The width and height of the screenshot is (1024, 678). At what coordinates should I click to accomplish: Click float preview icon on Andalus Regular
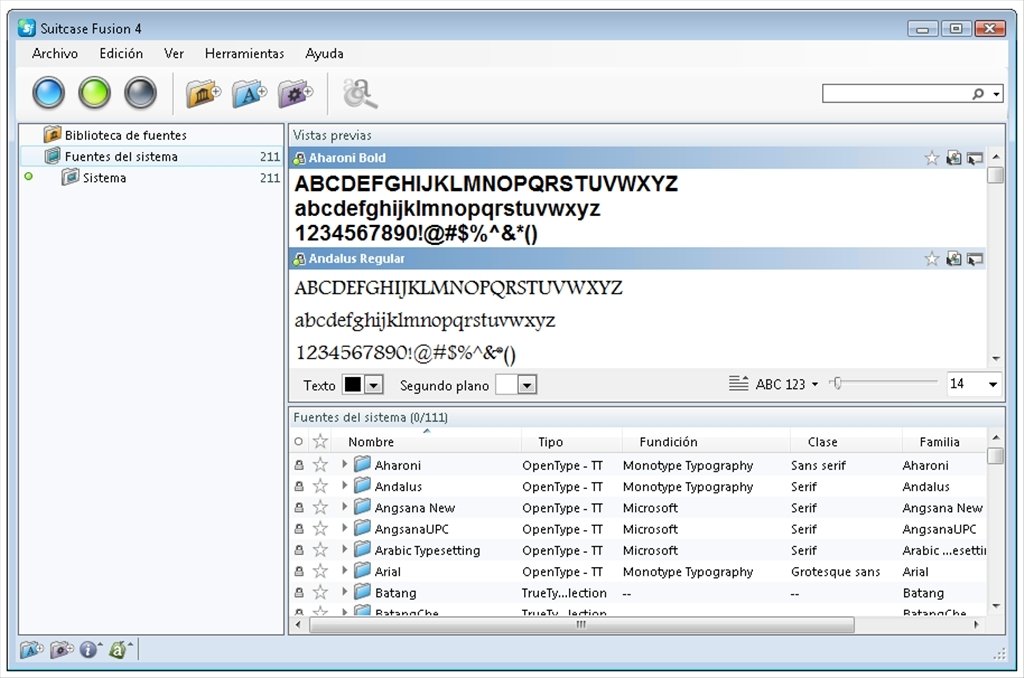tap(974, 259)
